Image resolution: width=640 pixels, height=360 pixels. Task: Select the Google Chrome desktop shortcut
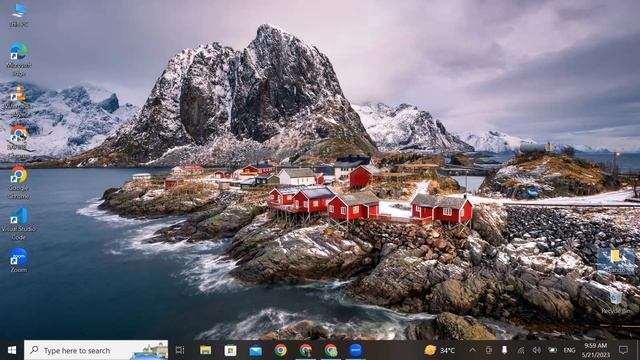19,182
